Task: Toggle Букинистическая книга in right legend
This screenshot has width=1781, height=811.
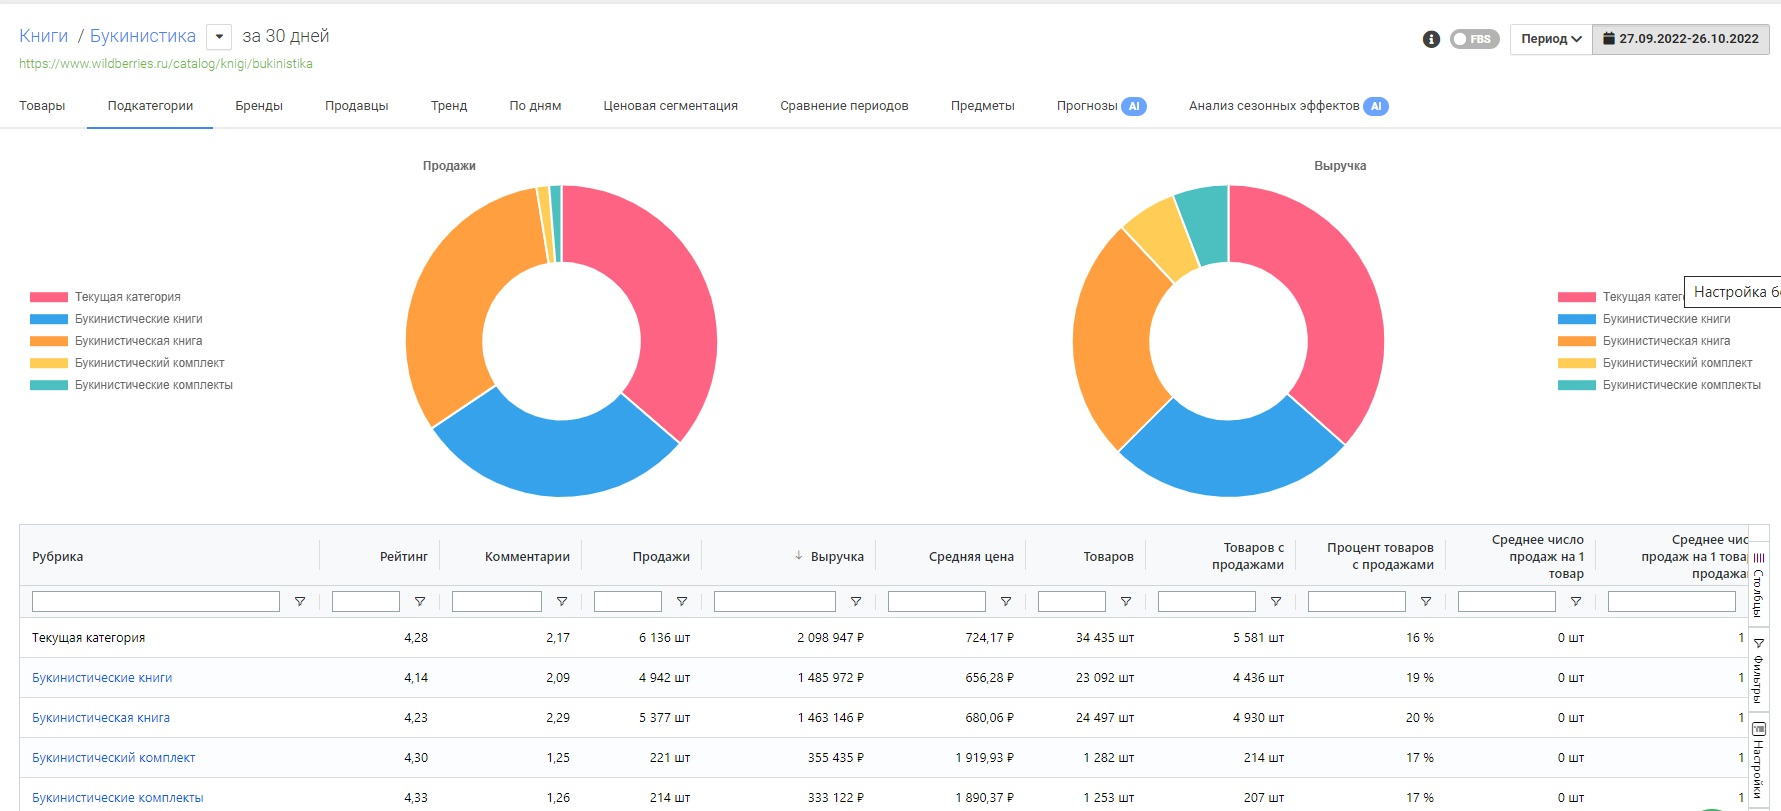Action: [1645, 341]
